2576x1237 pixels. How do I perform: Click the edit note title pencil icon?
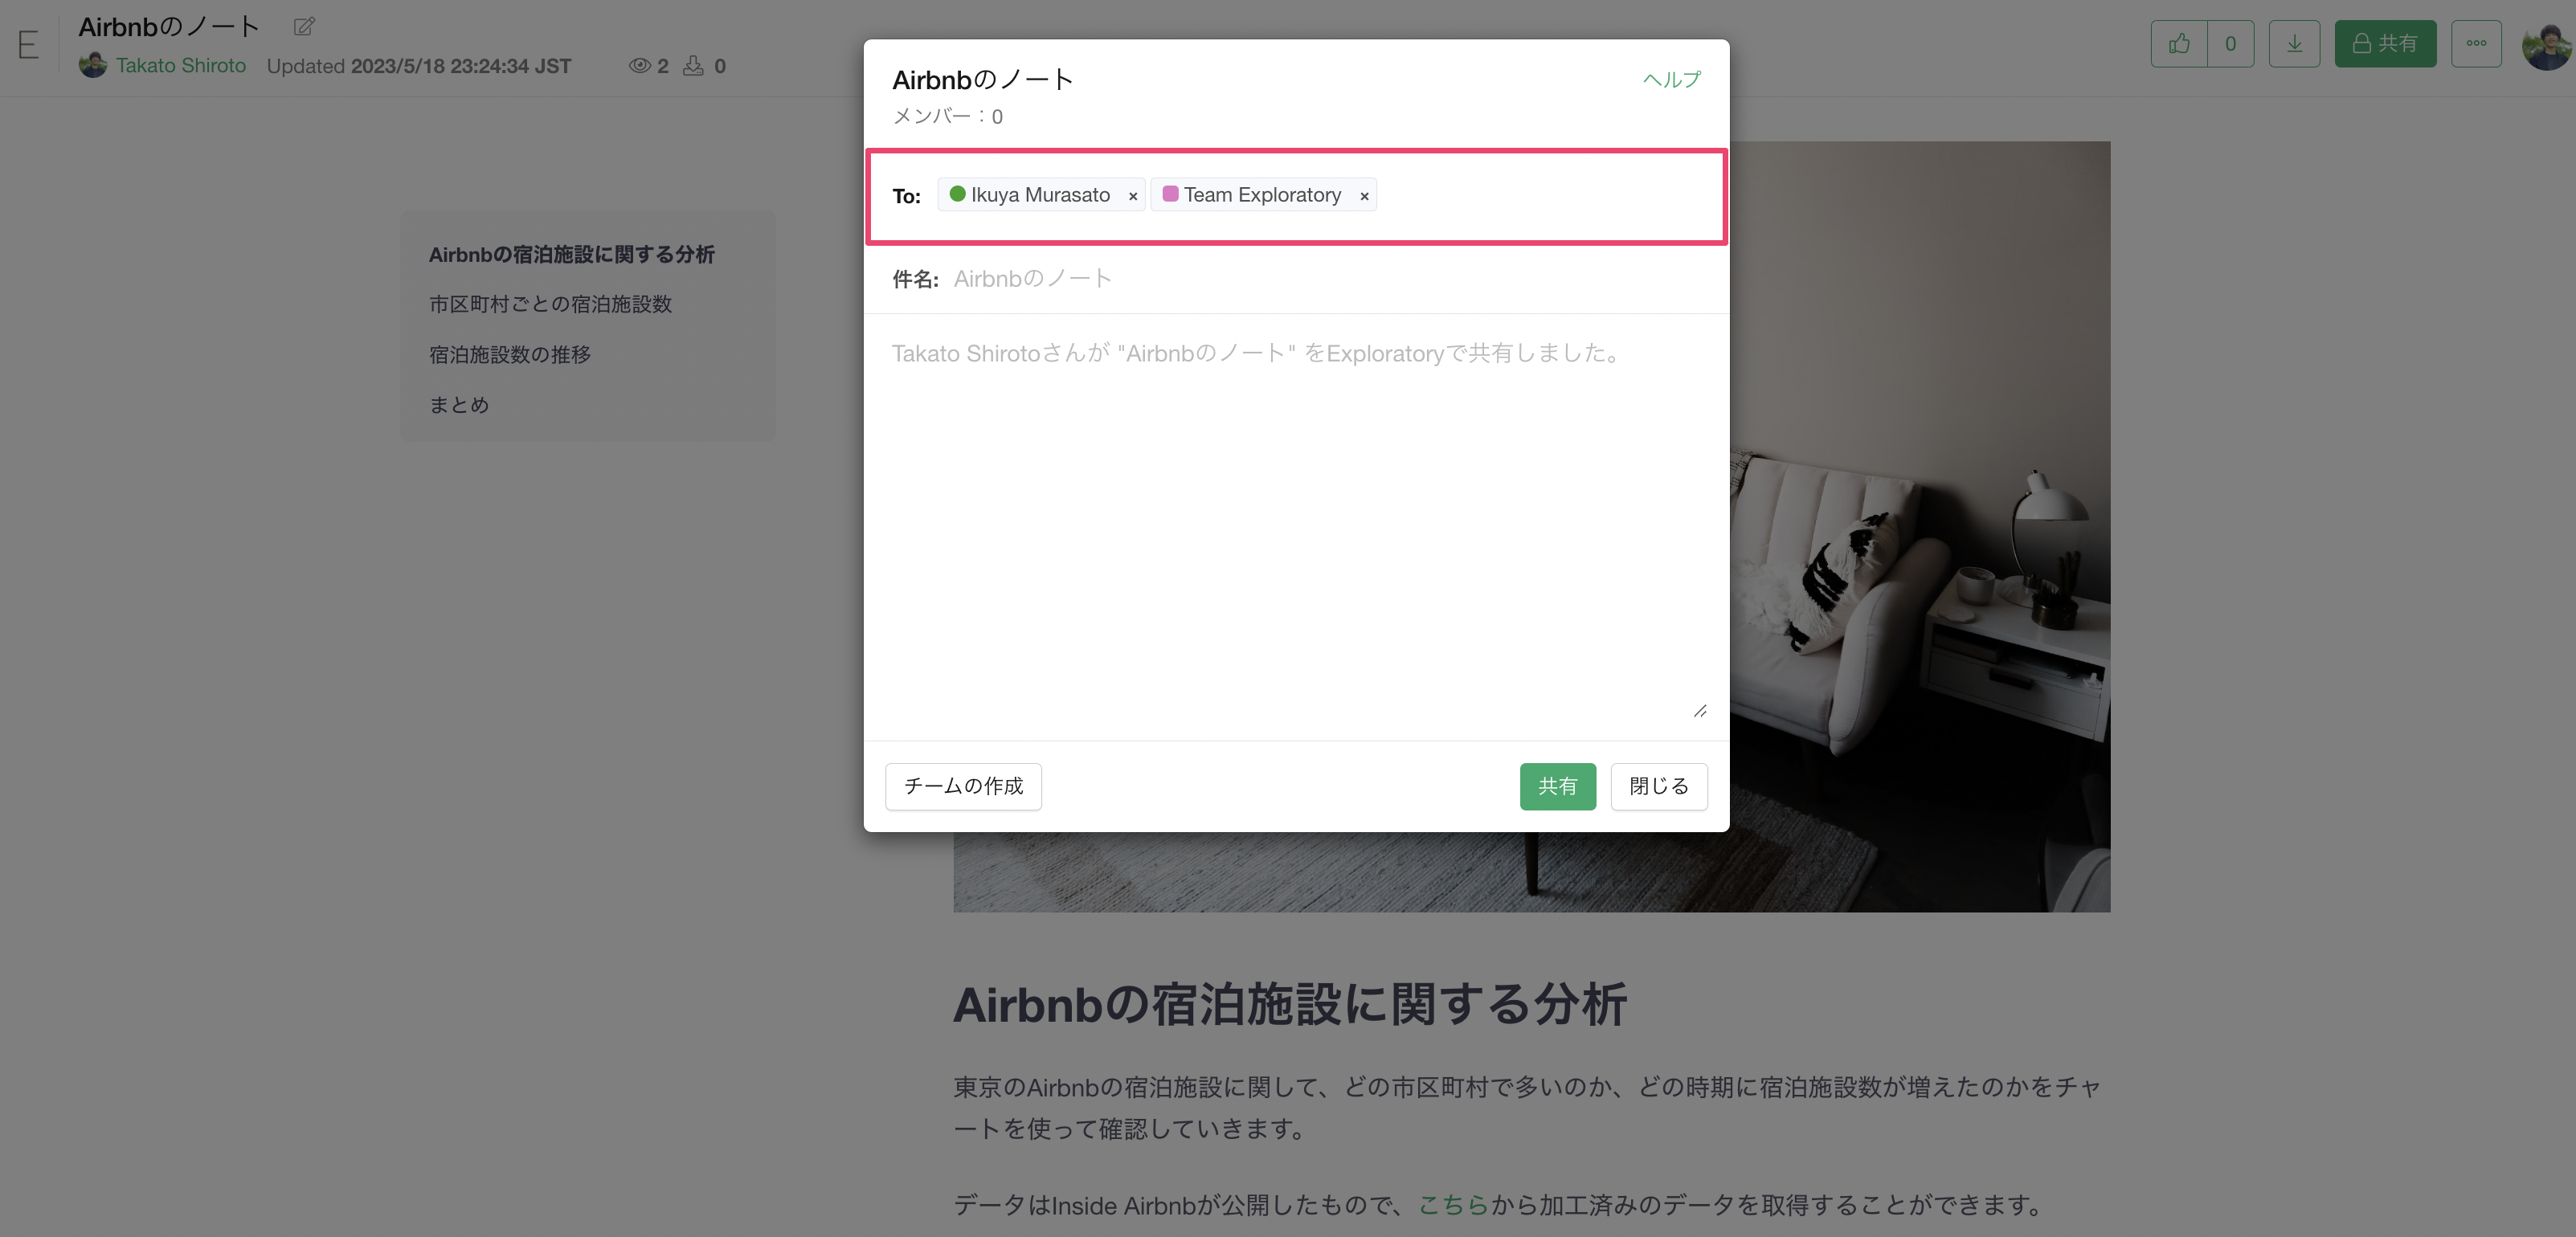click(x=304, y=27)
